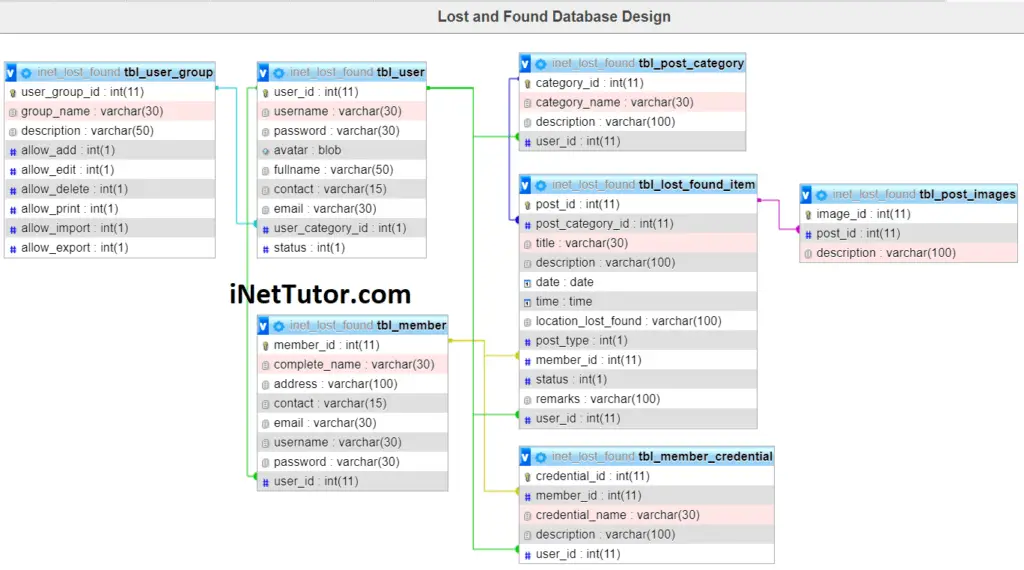The image size is (1024, 570).
Task: Open gear options icon of tbl_member_credential
Action: pos(541,456)
